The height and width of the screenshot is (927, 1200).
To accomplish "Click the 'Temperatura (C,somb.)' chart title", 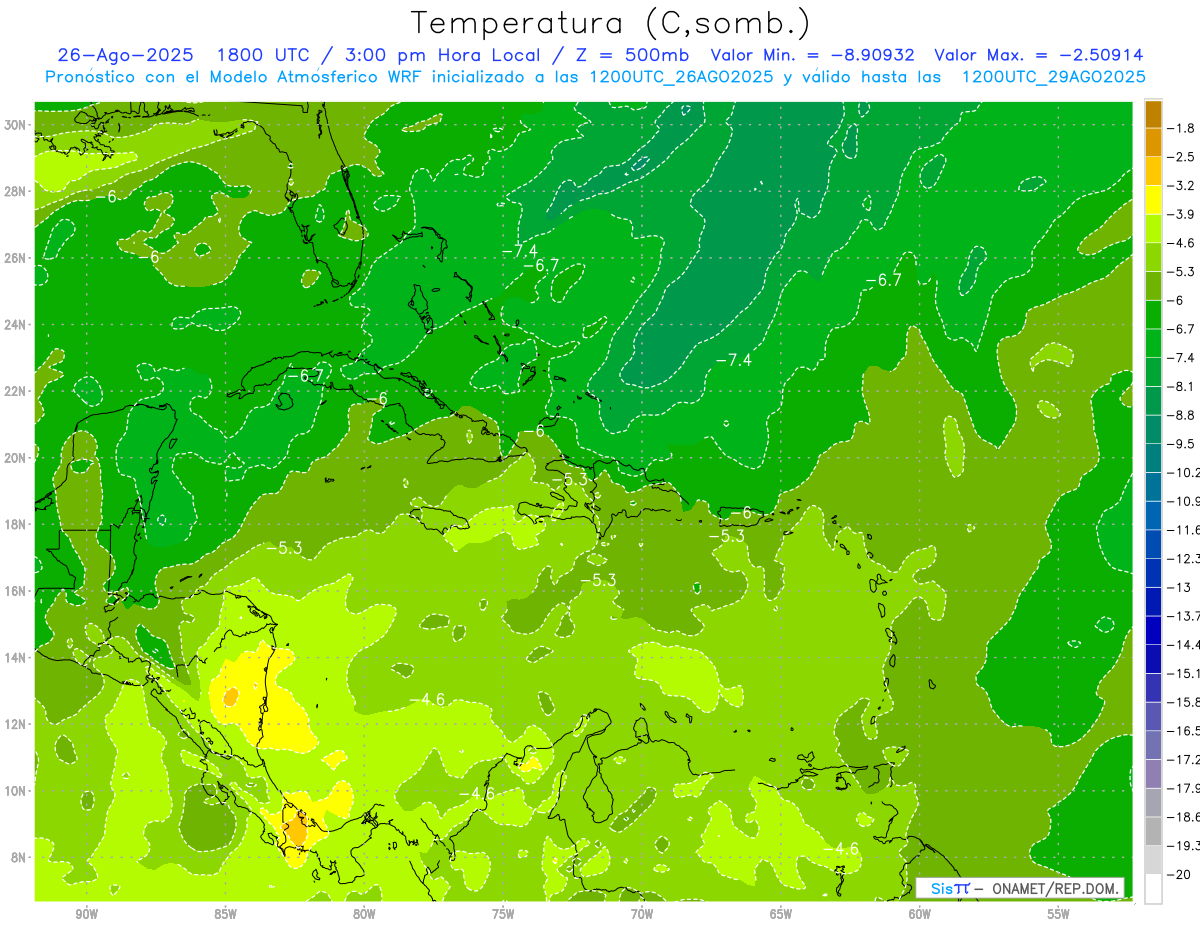I will tap(610, 23).
